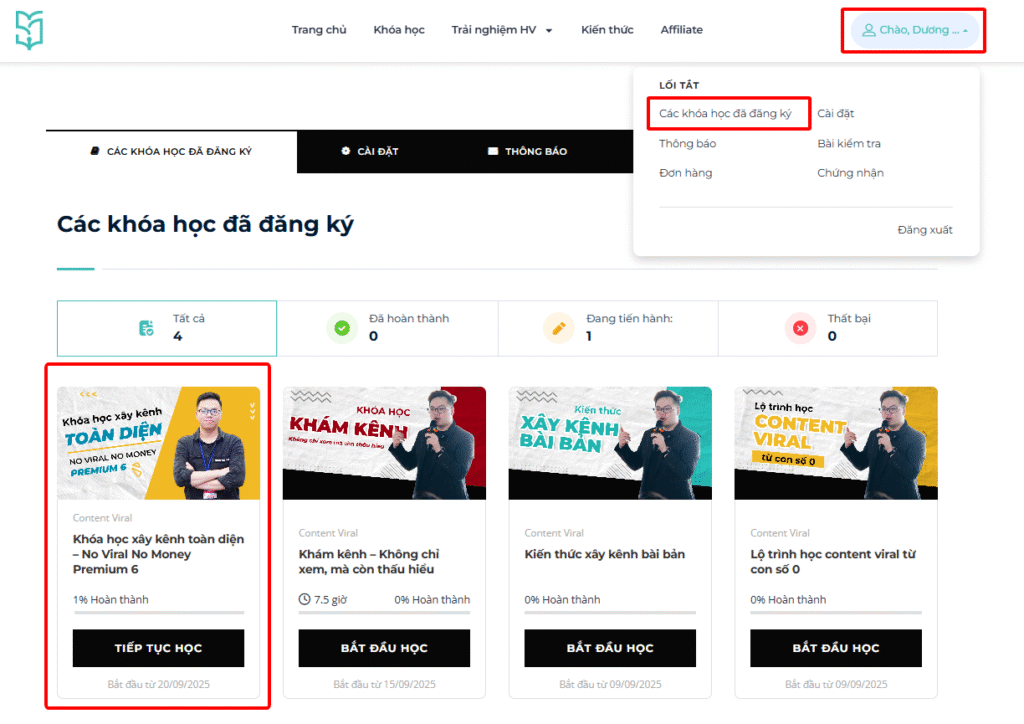Open 'Chứng nhận' in the shortcut menu
This screenshot has height=724, width=1024.
pos(850,173)
